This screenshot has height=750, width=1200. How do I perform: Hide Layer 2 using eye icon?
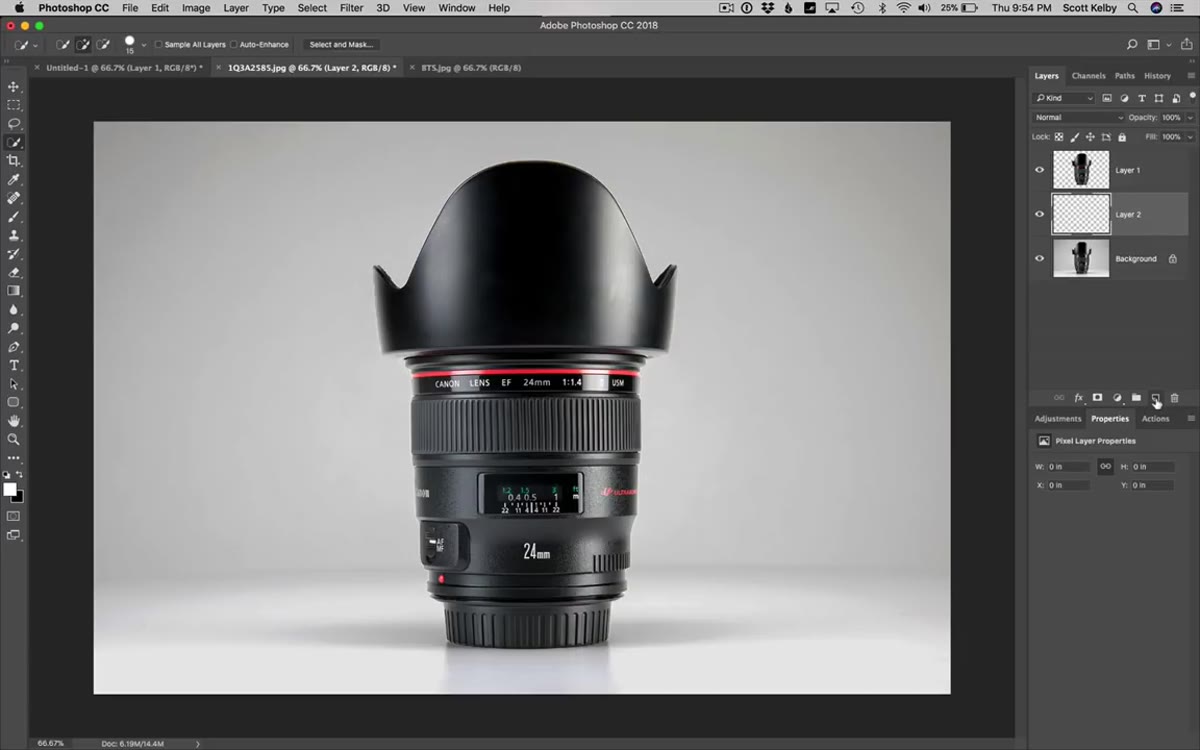coord(1039,214)
